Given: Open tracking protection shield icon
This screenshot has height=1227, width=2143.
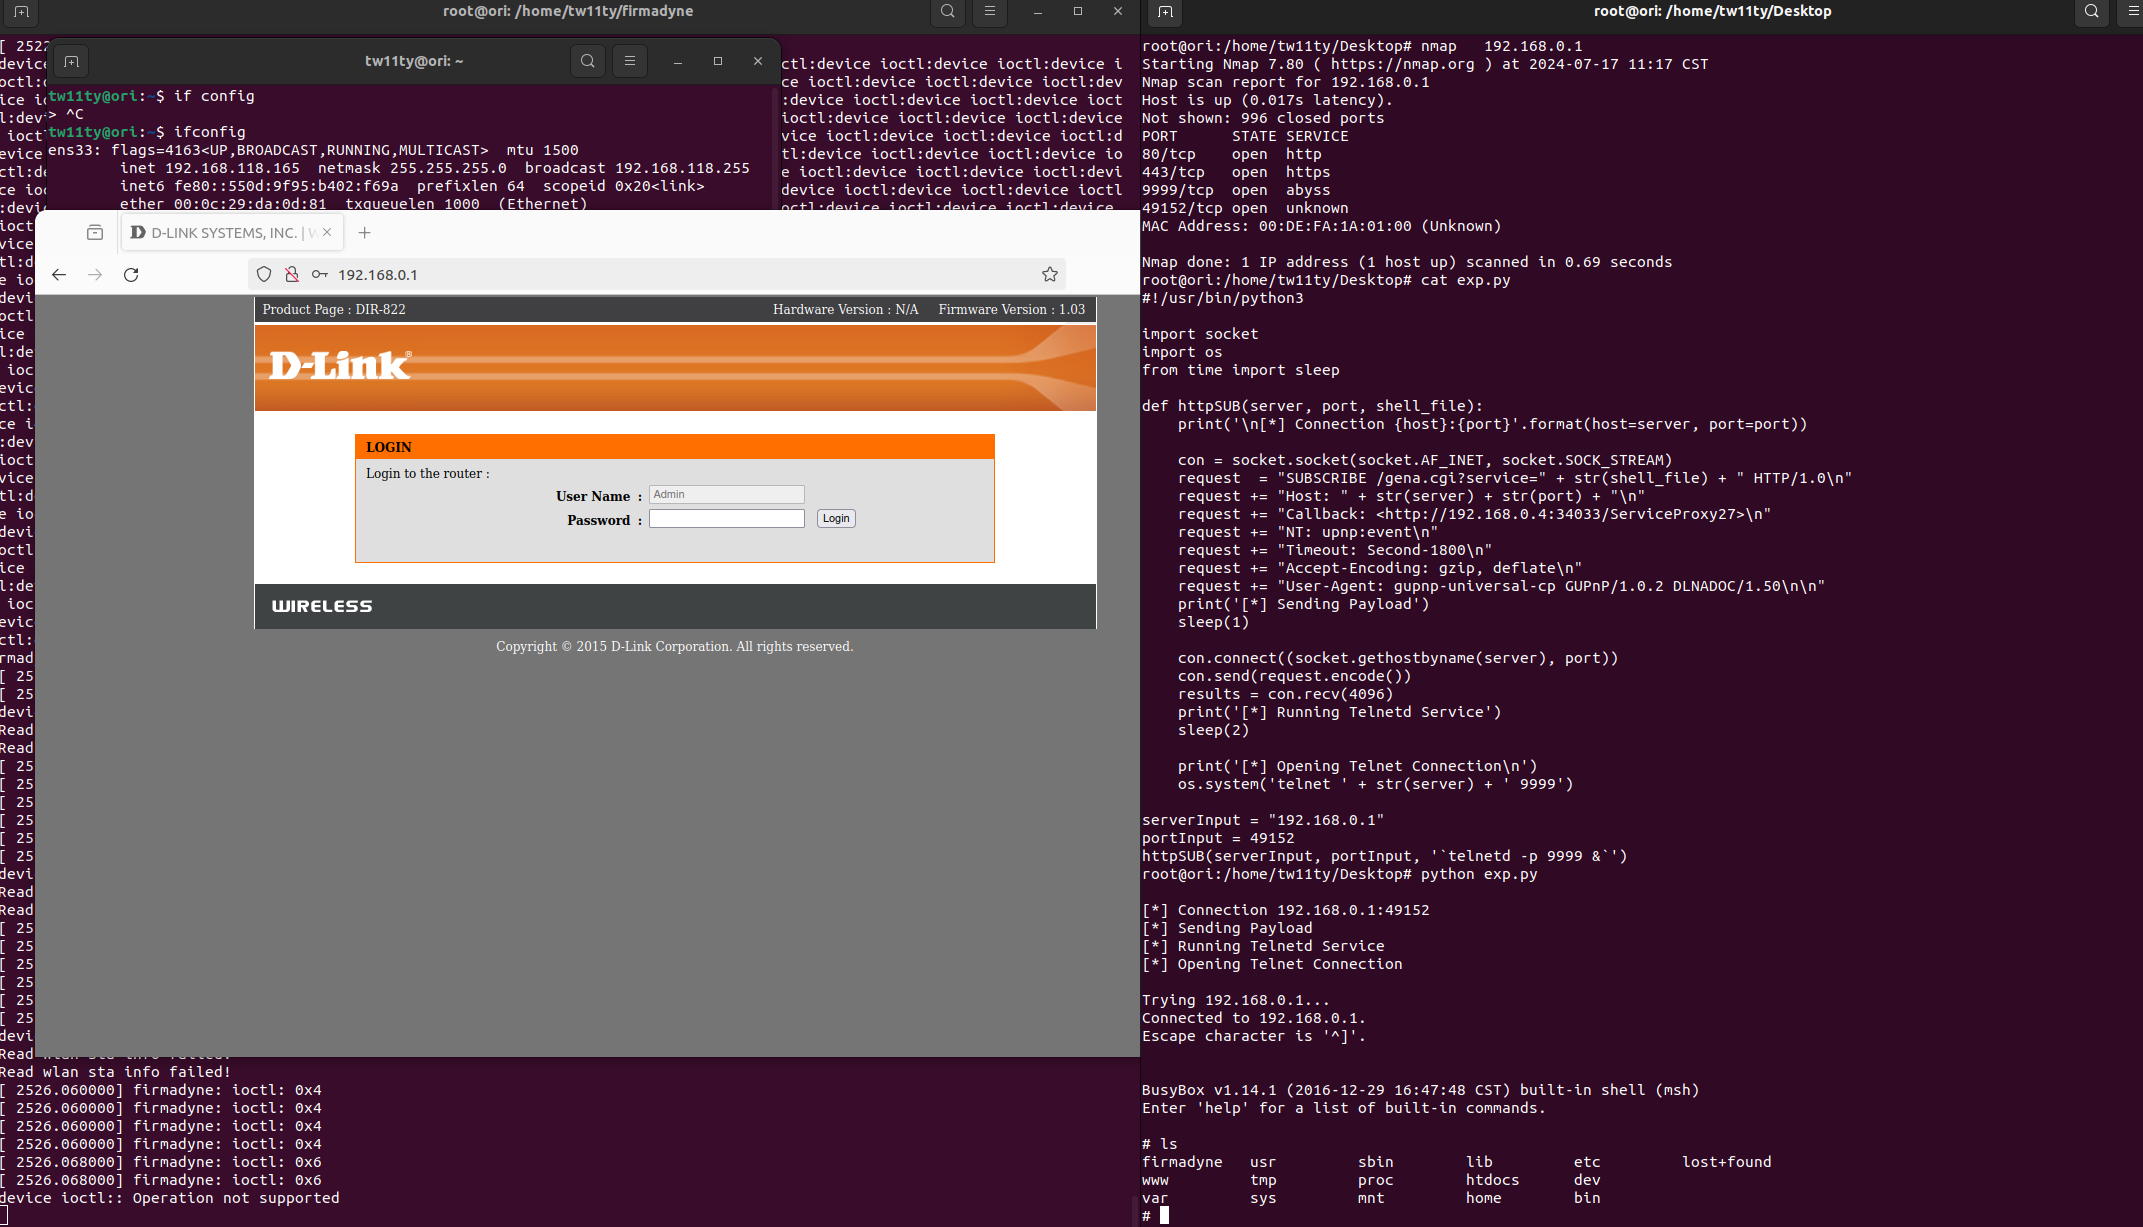Looking at the screenshot, I should (264, 275).
